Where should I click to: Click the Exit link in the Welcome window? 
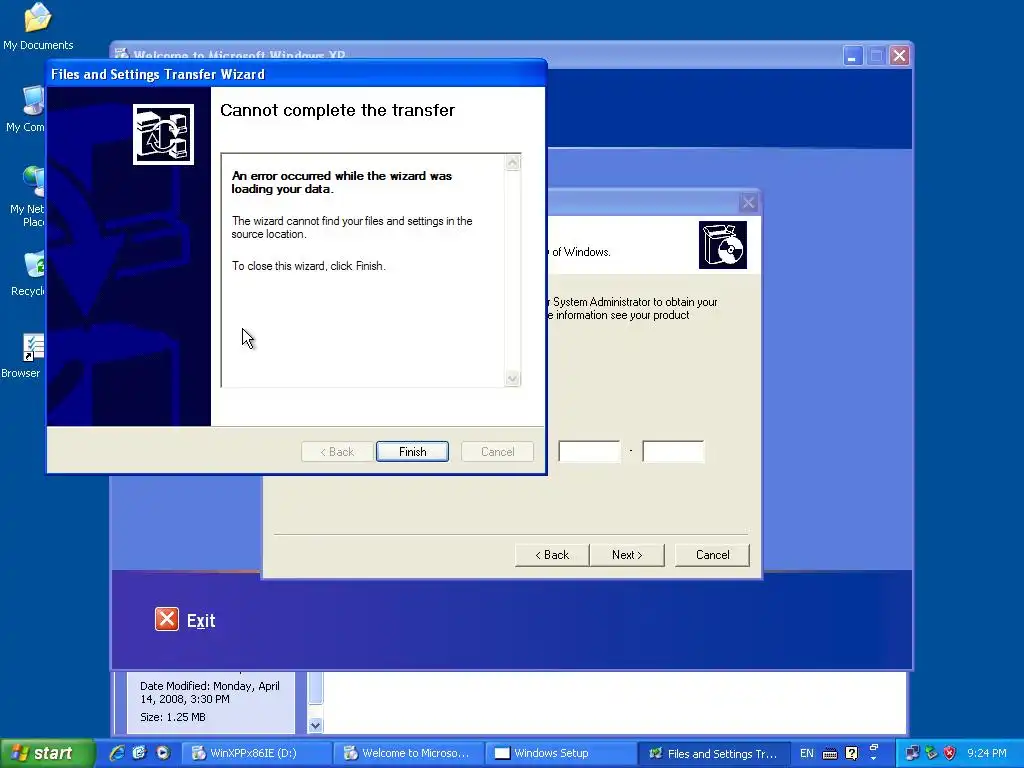[x=201, y=620]
